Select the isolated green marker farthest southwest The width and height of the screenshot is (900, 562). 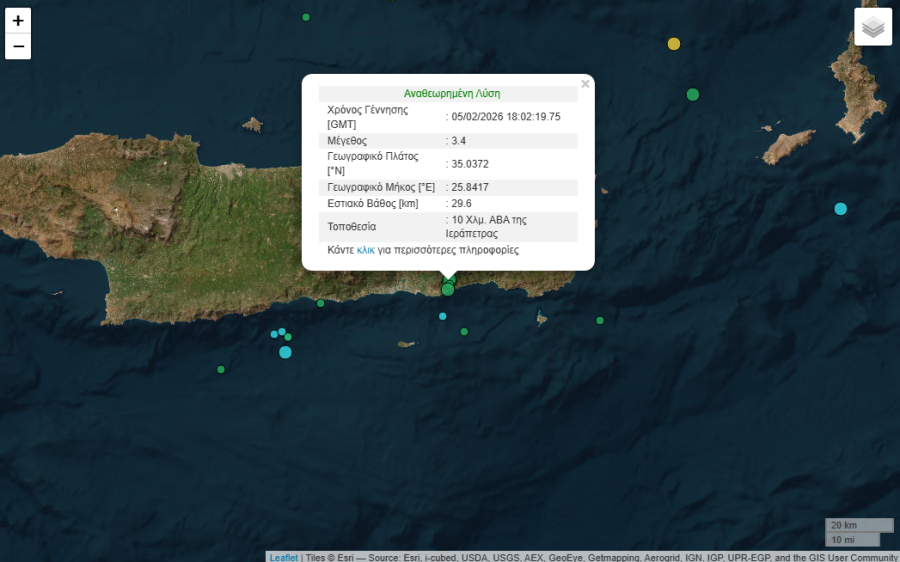(221, 370)
